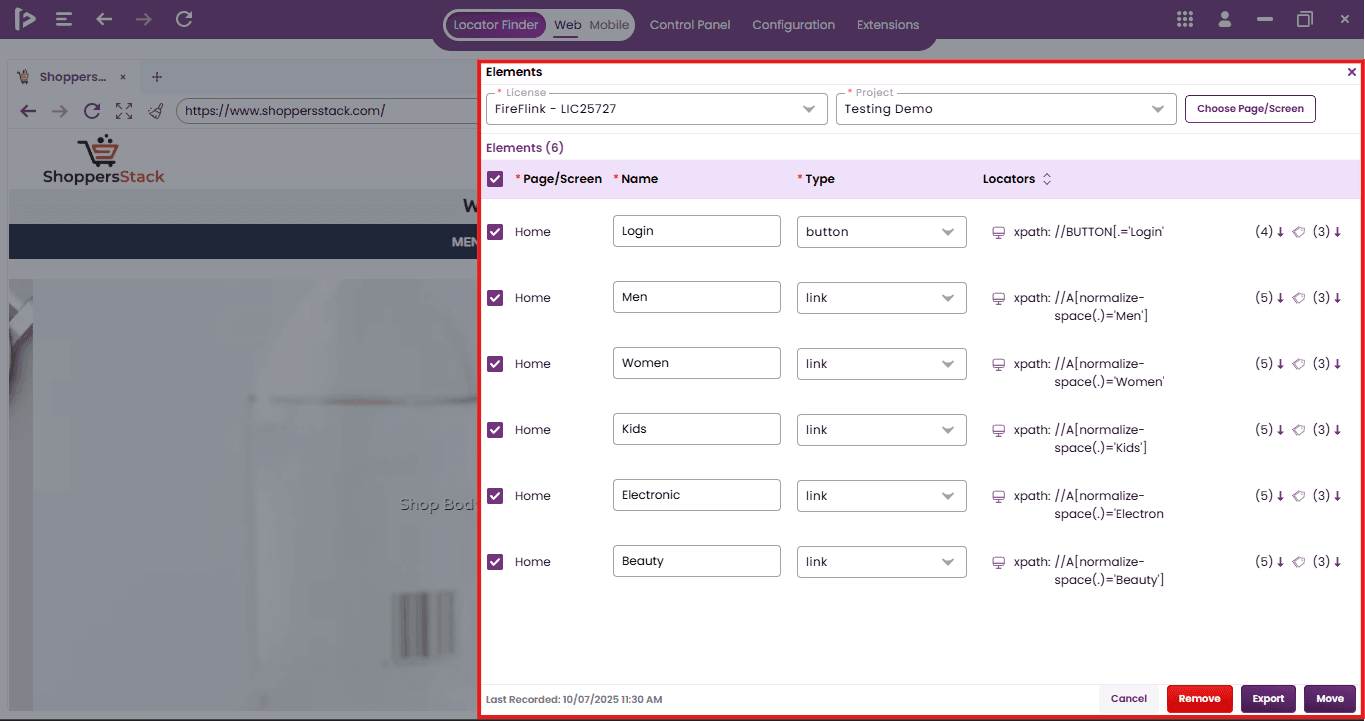Uncheck the Kids element checkbox
Viewport: 1365px width, 721px height.
(495, 430)
